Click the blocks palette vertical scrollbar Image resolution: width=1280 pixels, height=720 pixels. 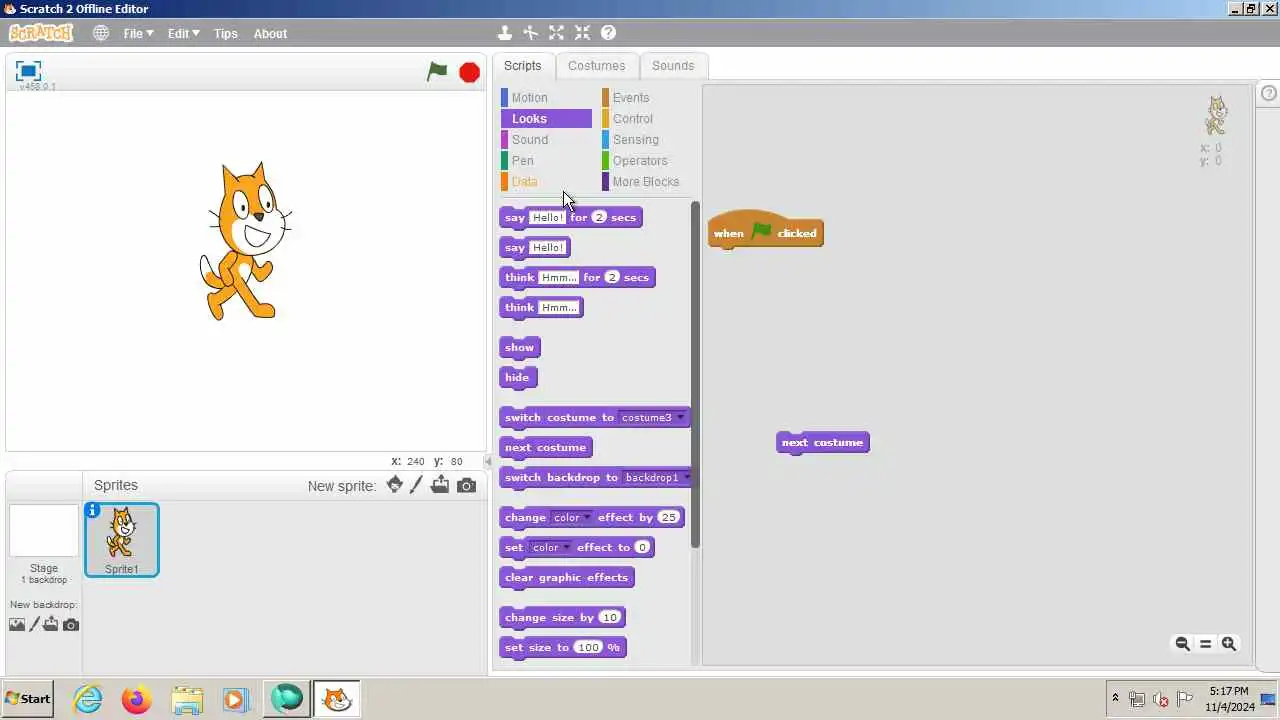pos(695,375)
